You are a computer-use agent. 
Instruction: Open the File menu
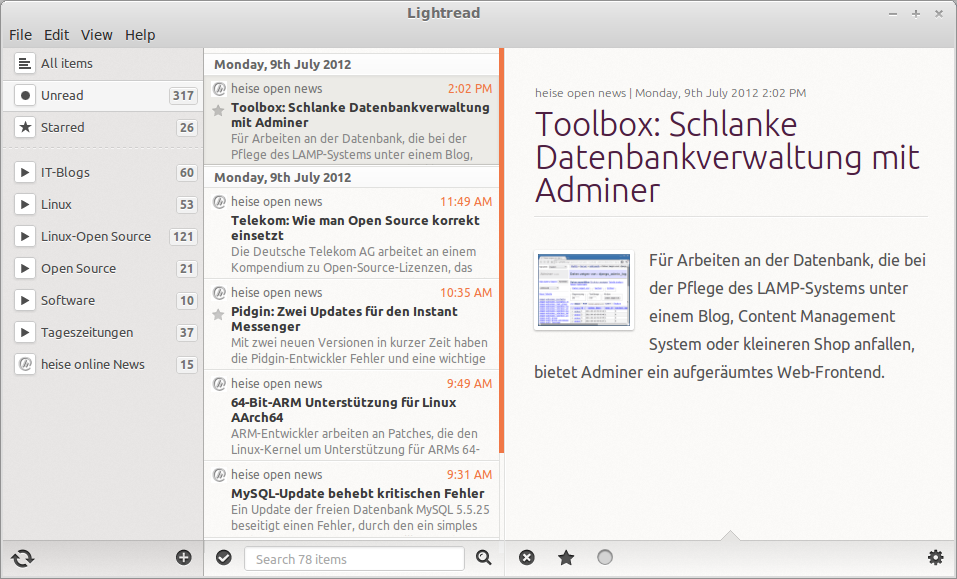coord(21,35)
